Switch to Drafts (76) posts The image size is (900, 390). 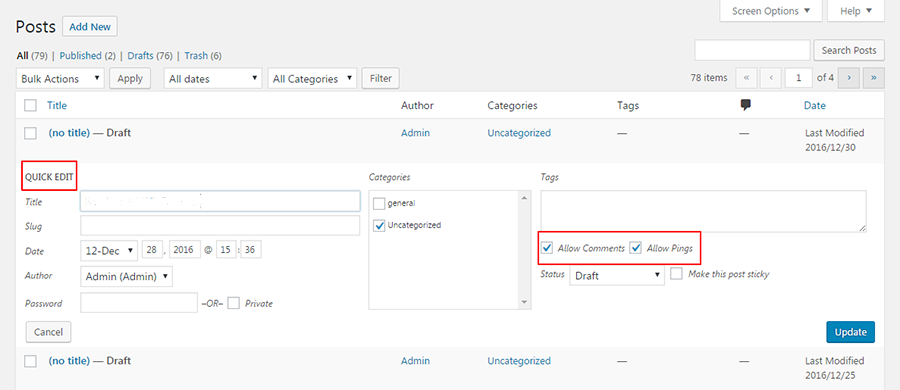150,56
